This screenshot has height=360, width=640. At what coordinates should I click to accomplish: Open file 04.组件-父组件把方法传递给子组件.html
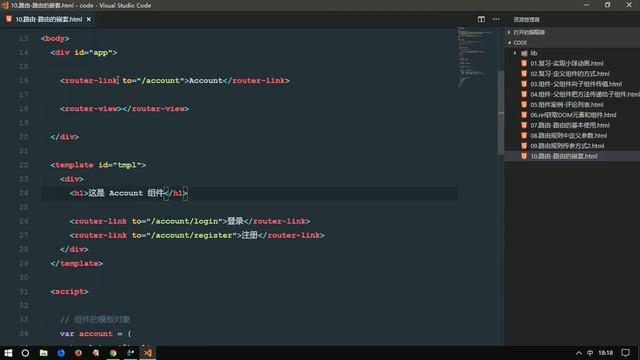click(584, 94)
